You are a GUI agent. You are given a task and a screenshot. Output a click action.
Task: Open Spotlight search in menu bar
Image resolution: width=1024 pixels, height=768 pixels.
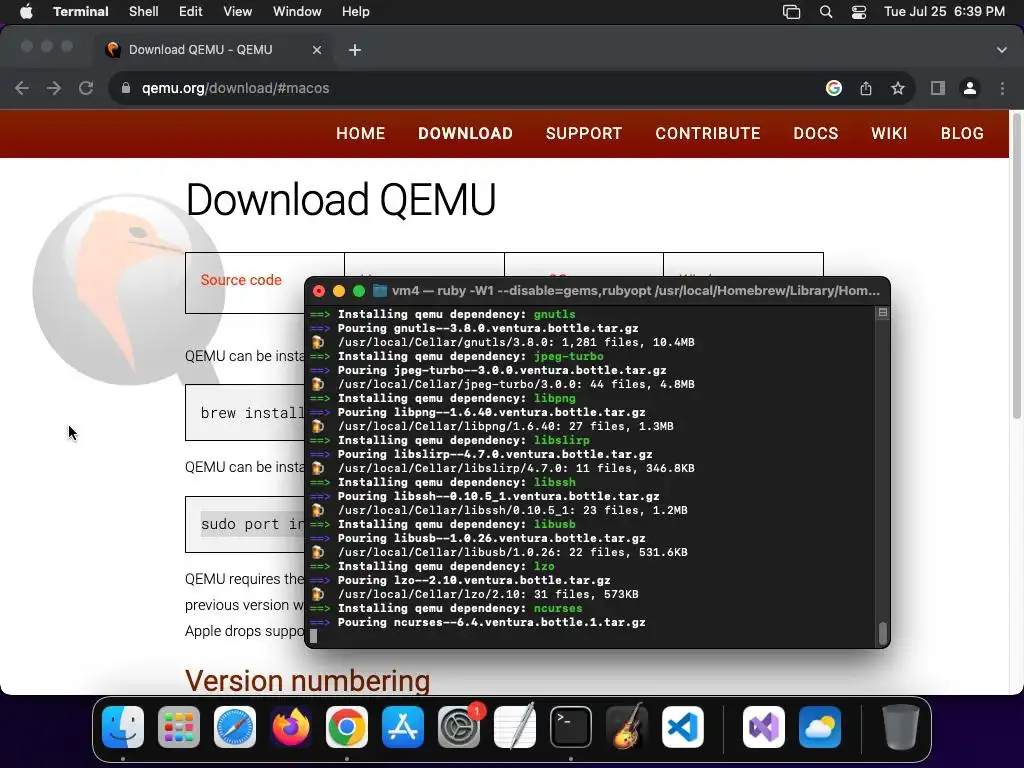826,12
